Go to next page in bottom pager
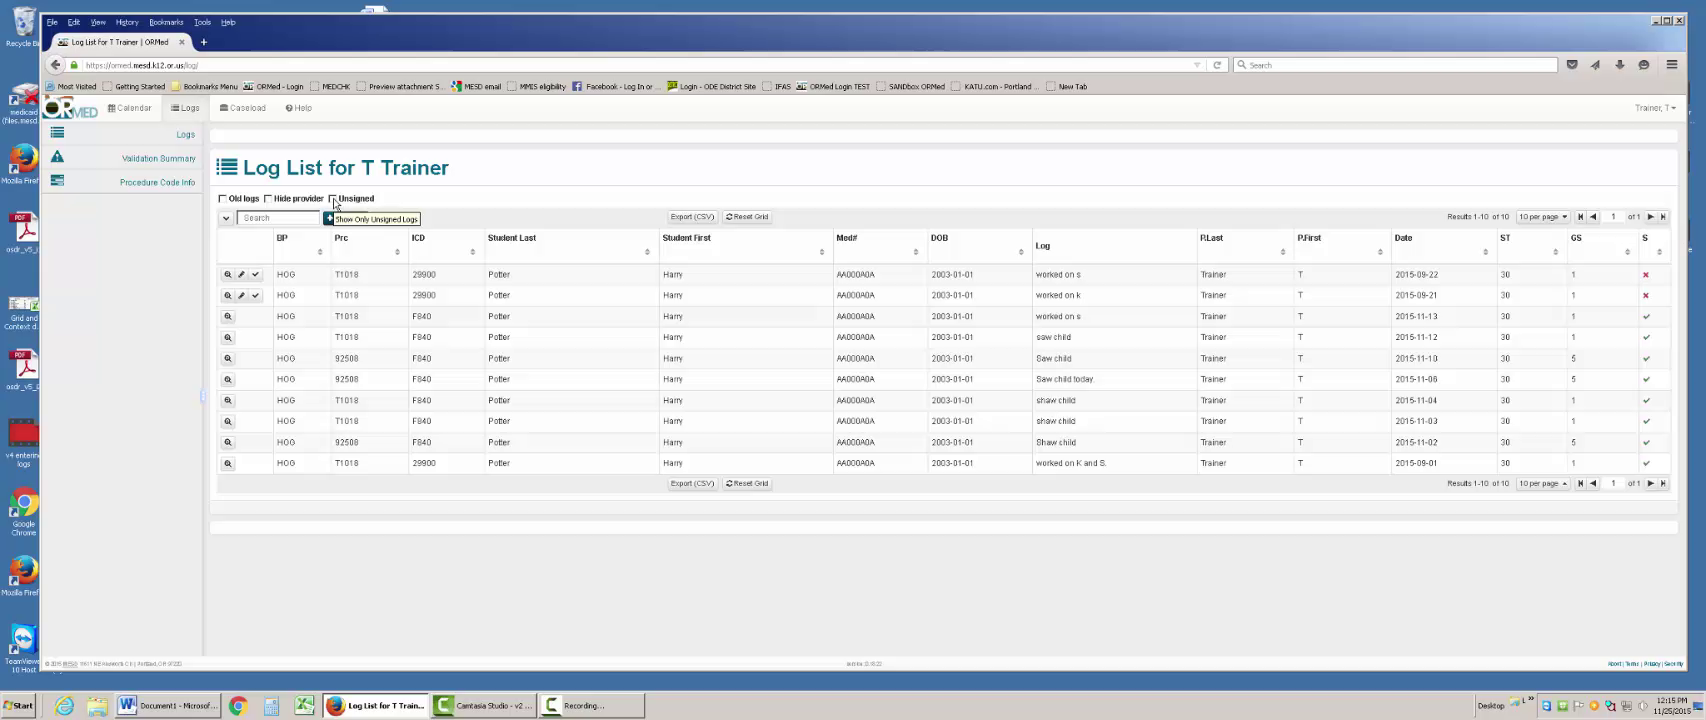The image size is (1706, 720). (1650, 483)
